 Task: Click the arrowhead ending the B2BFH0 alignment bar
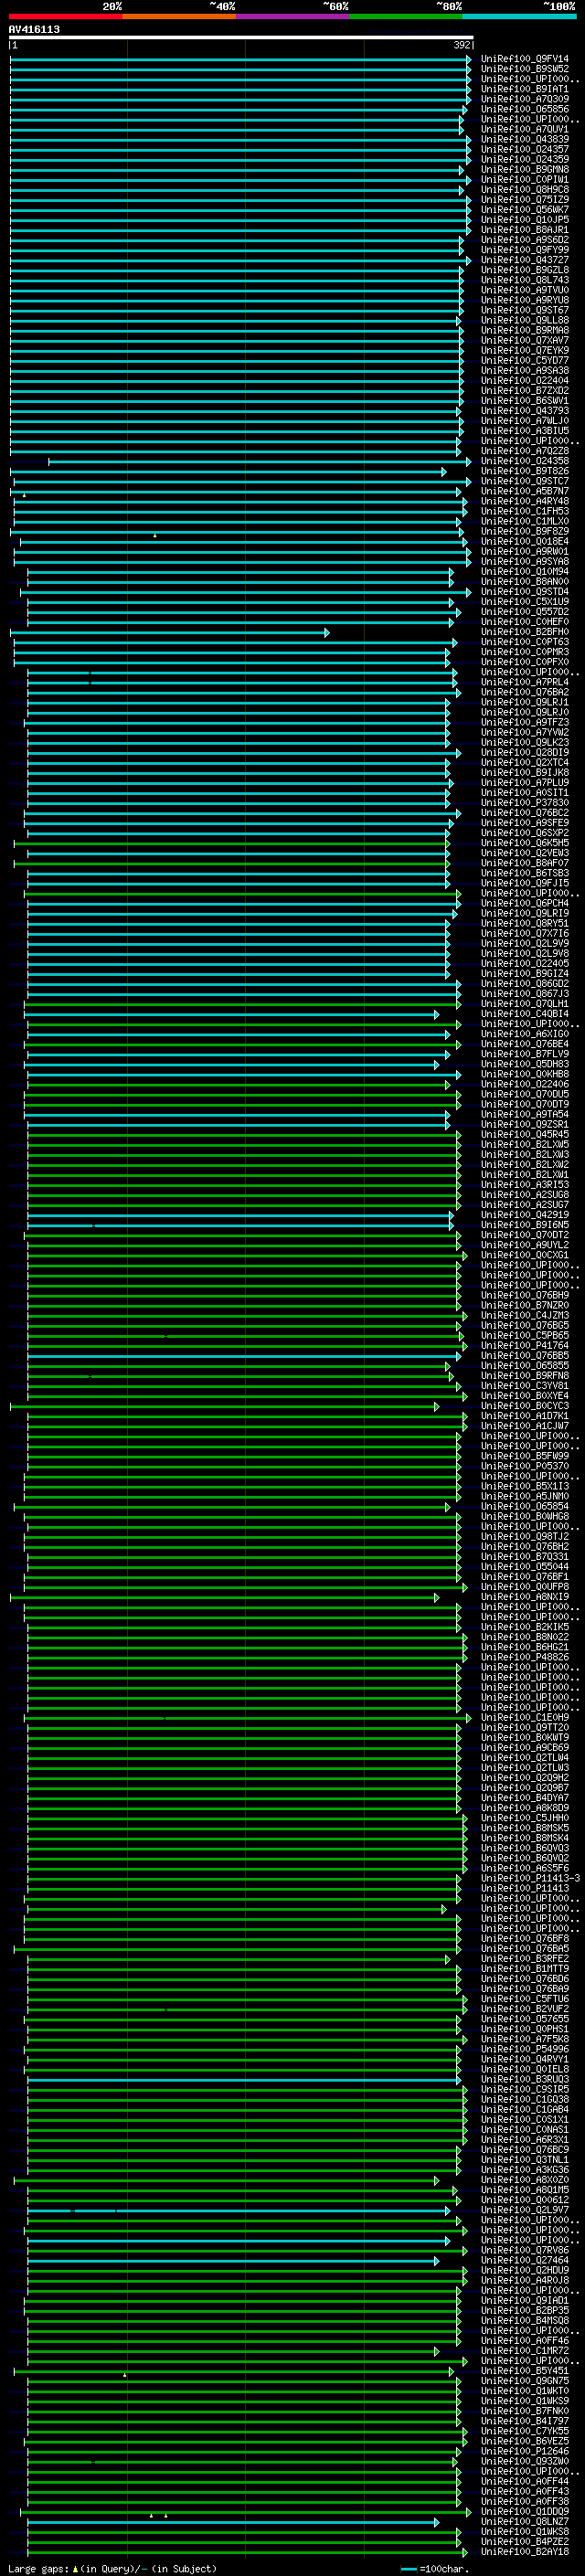coord(326,633)
